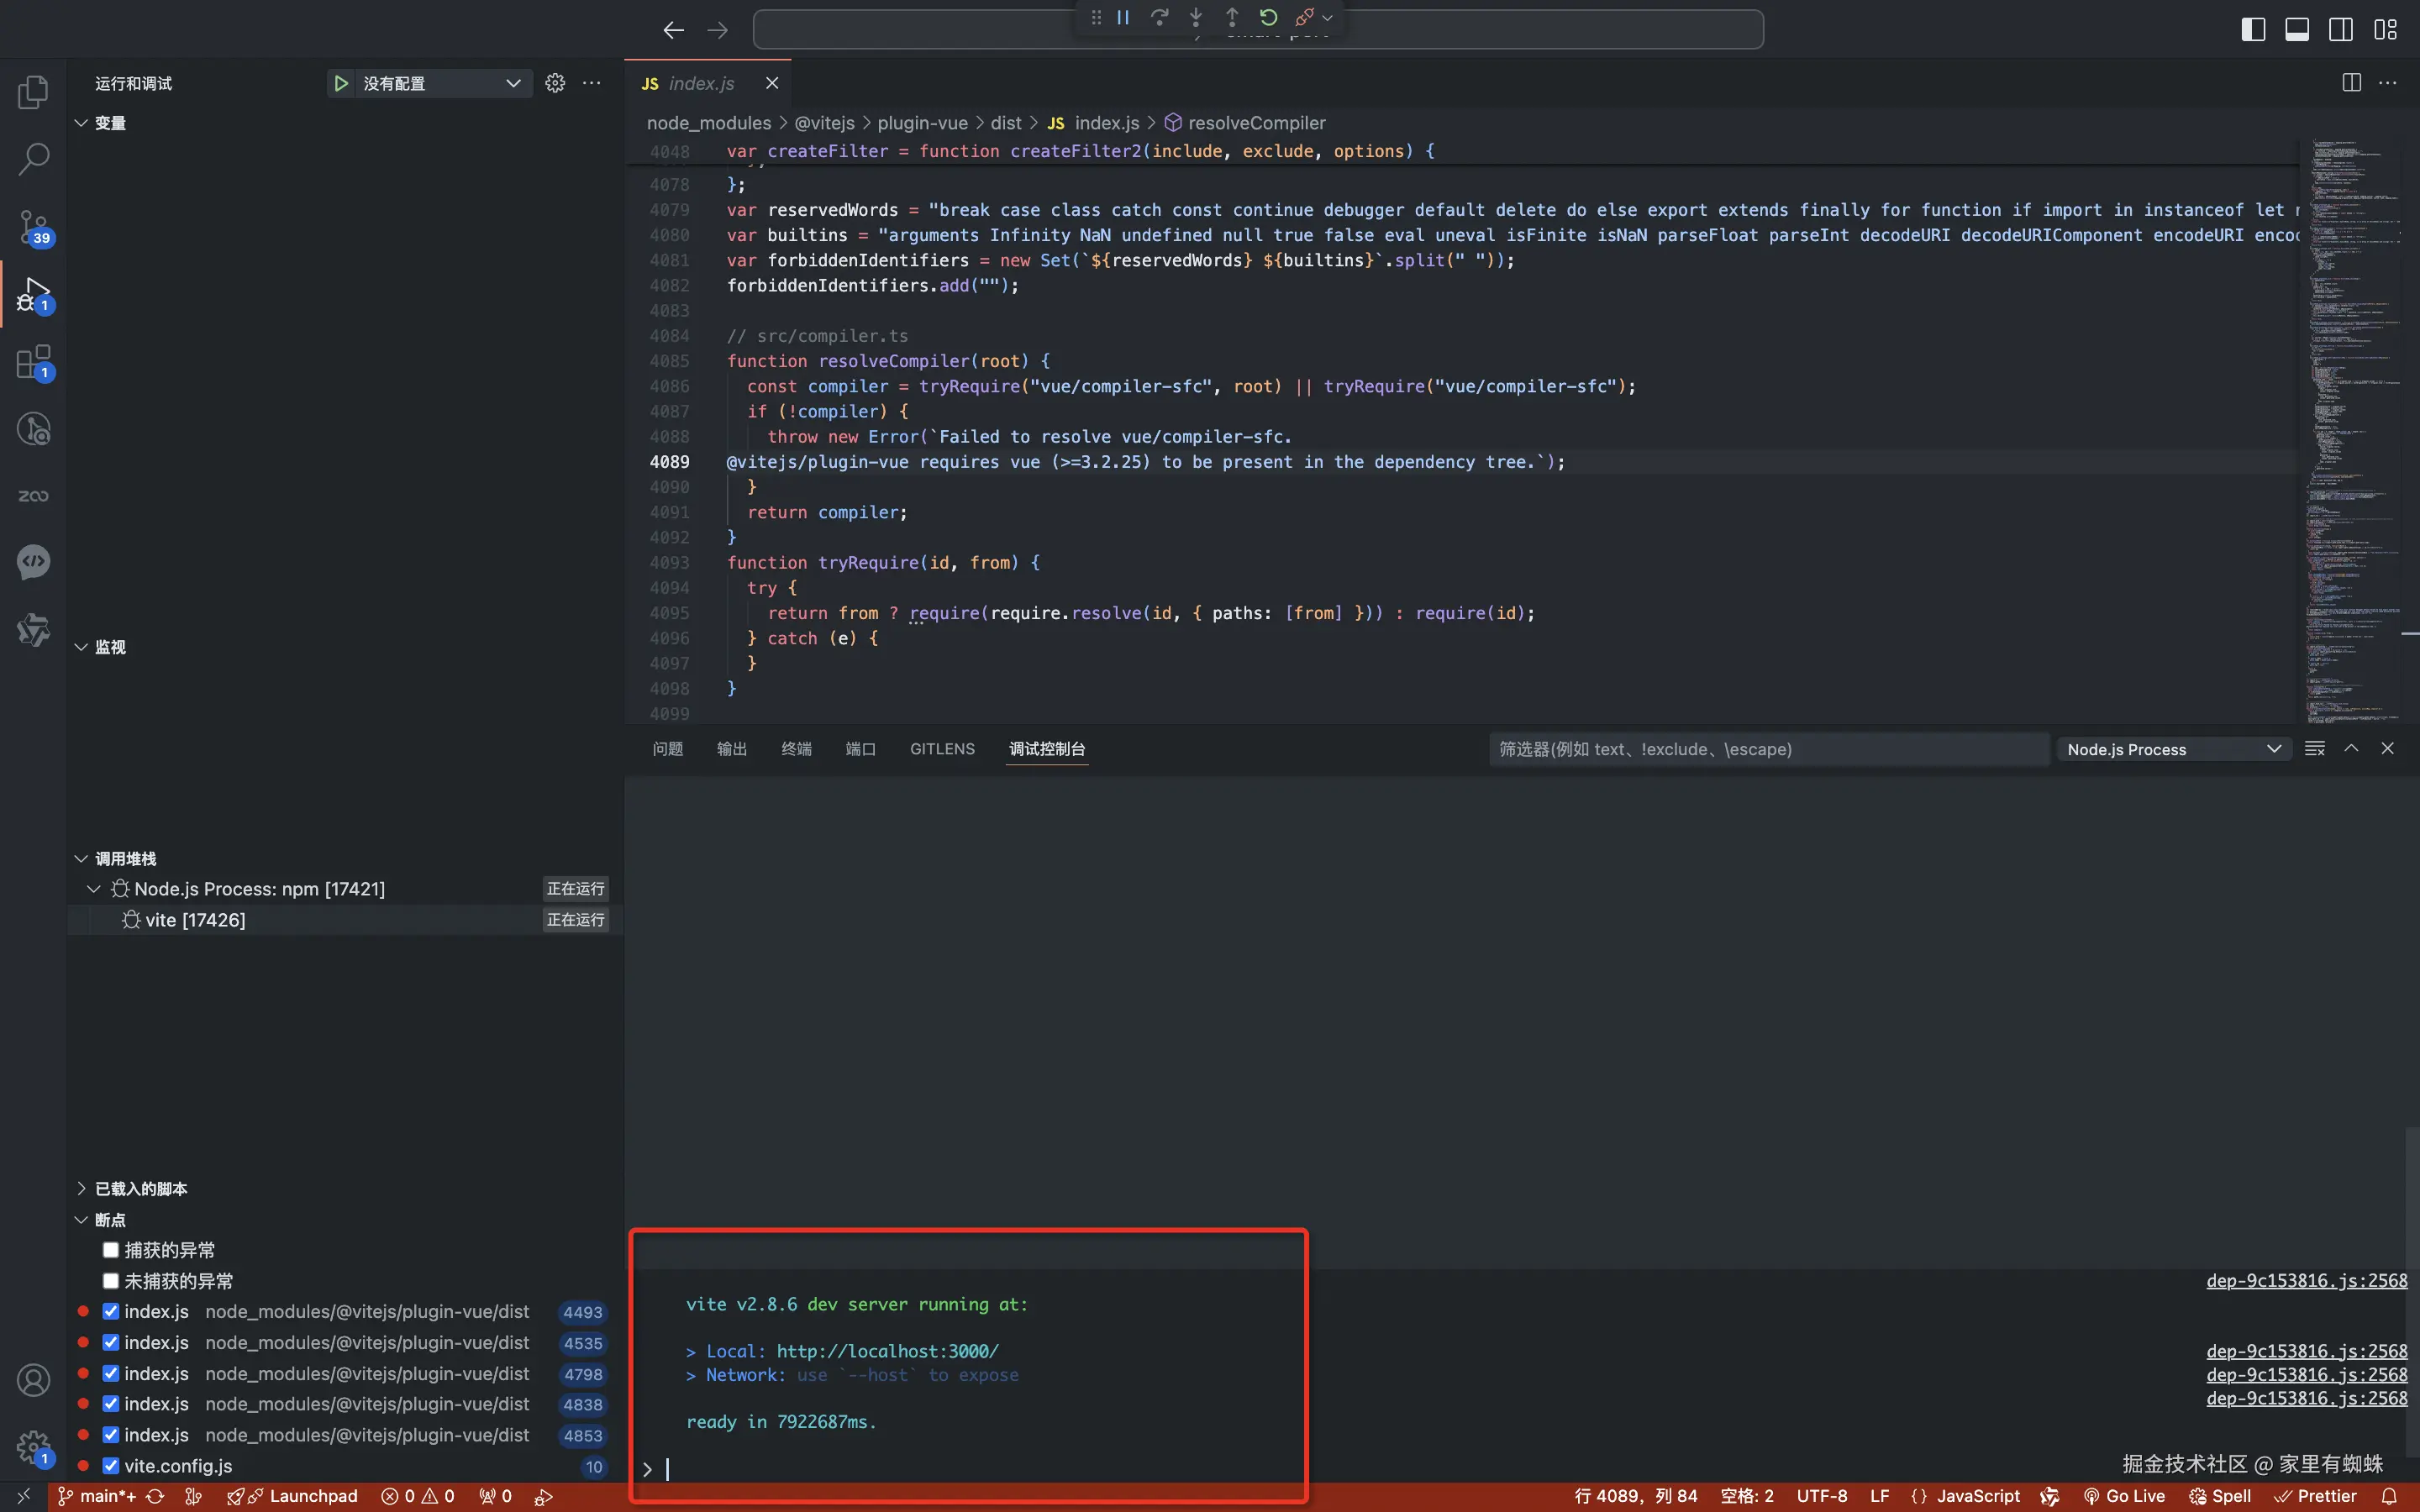Open Source Control view with 39 changes
Screen dimensions: 2420x1512
coord(33,228)
